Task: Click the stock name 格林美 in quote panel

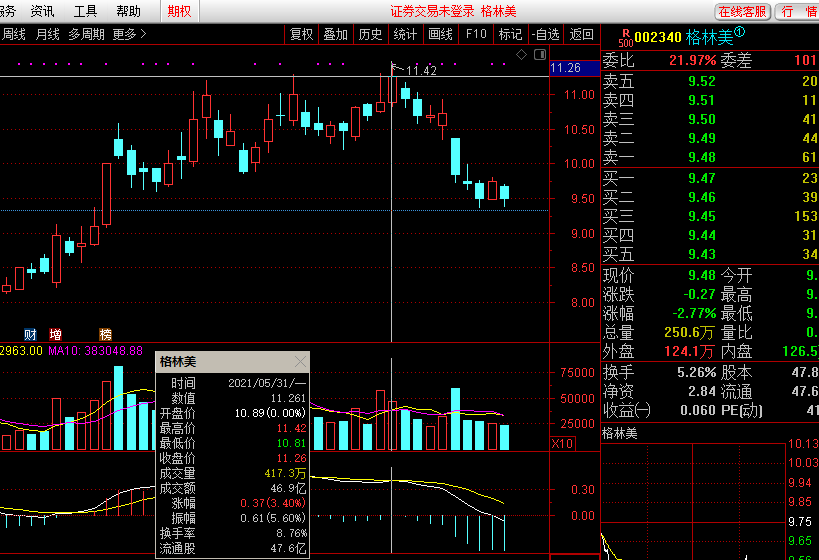Action: pos(709,38)
